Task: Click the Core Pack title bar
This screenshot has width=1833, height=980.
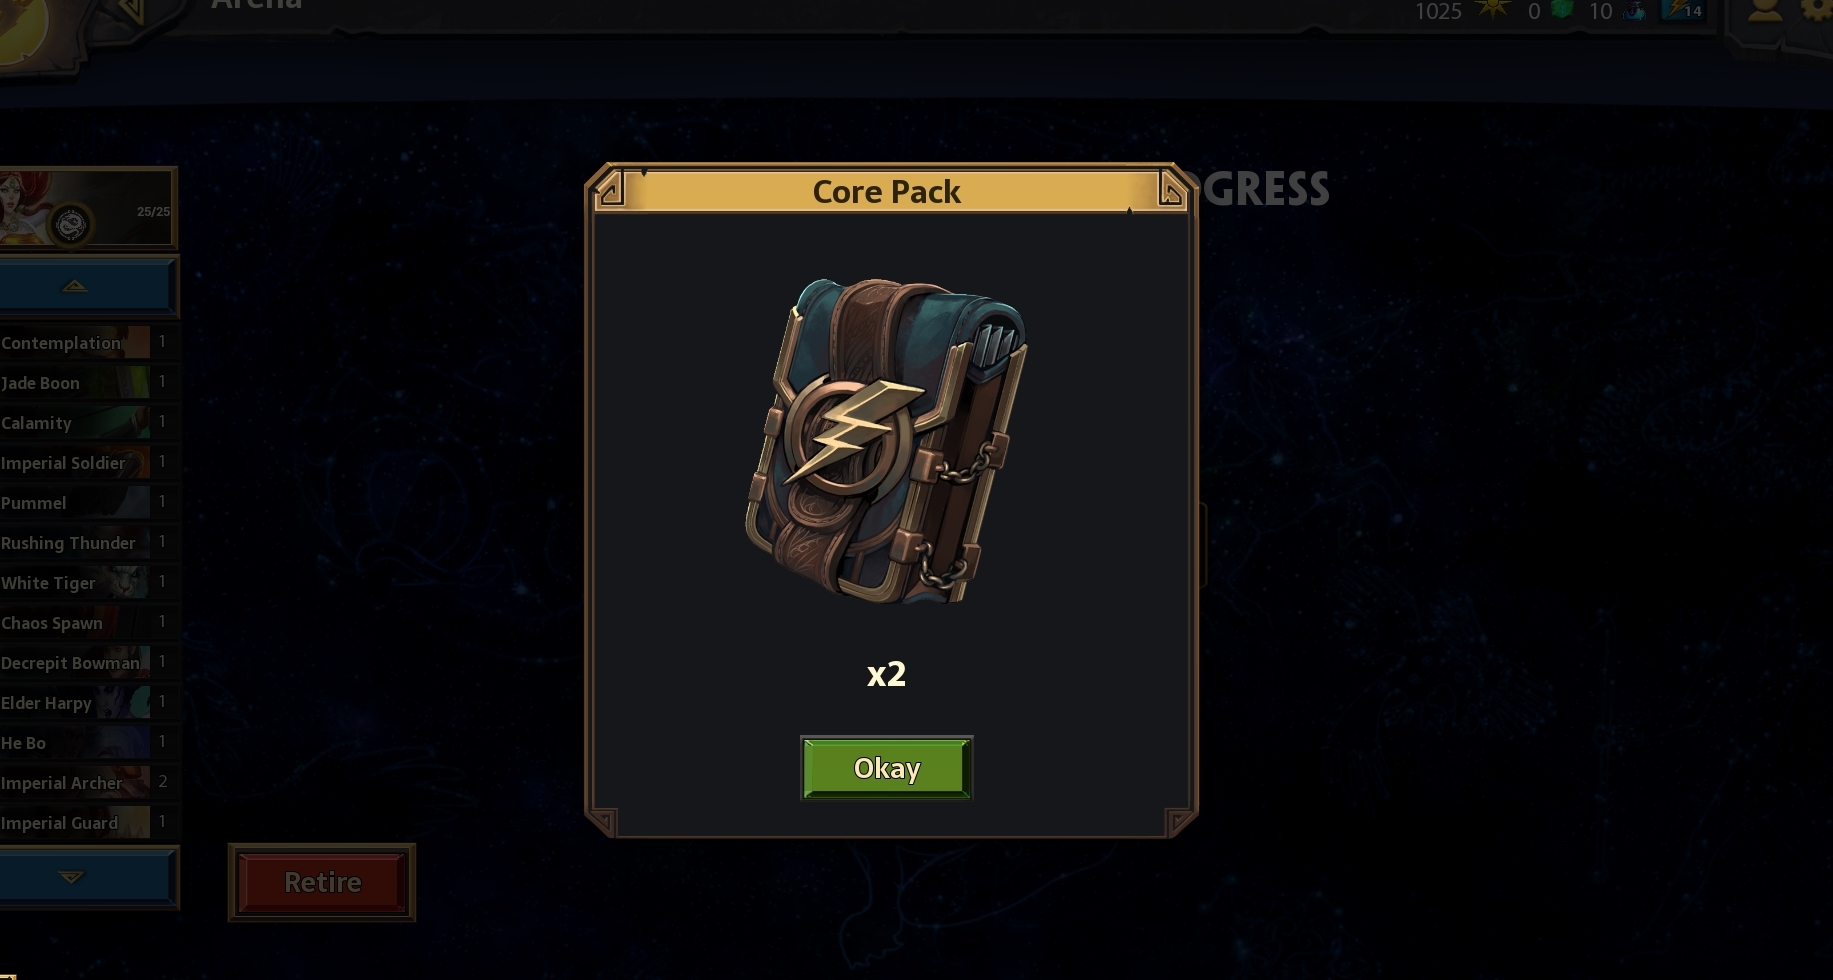Action: point(886,191)
